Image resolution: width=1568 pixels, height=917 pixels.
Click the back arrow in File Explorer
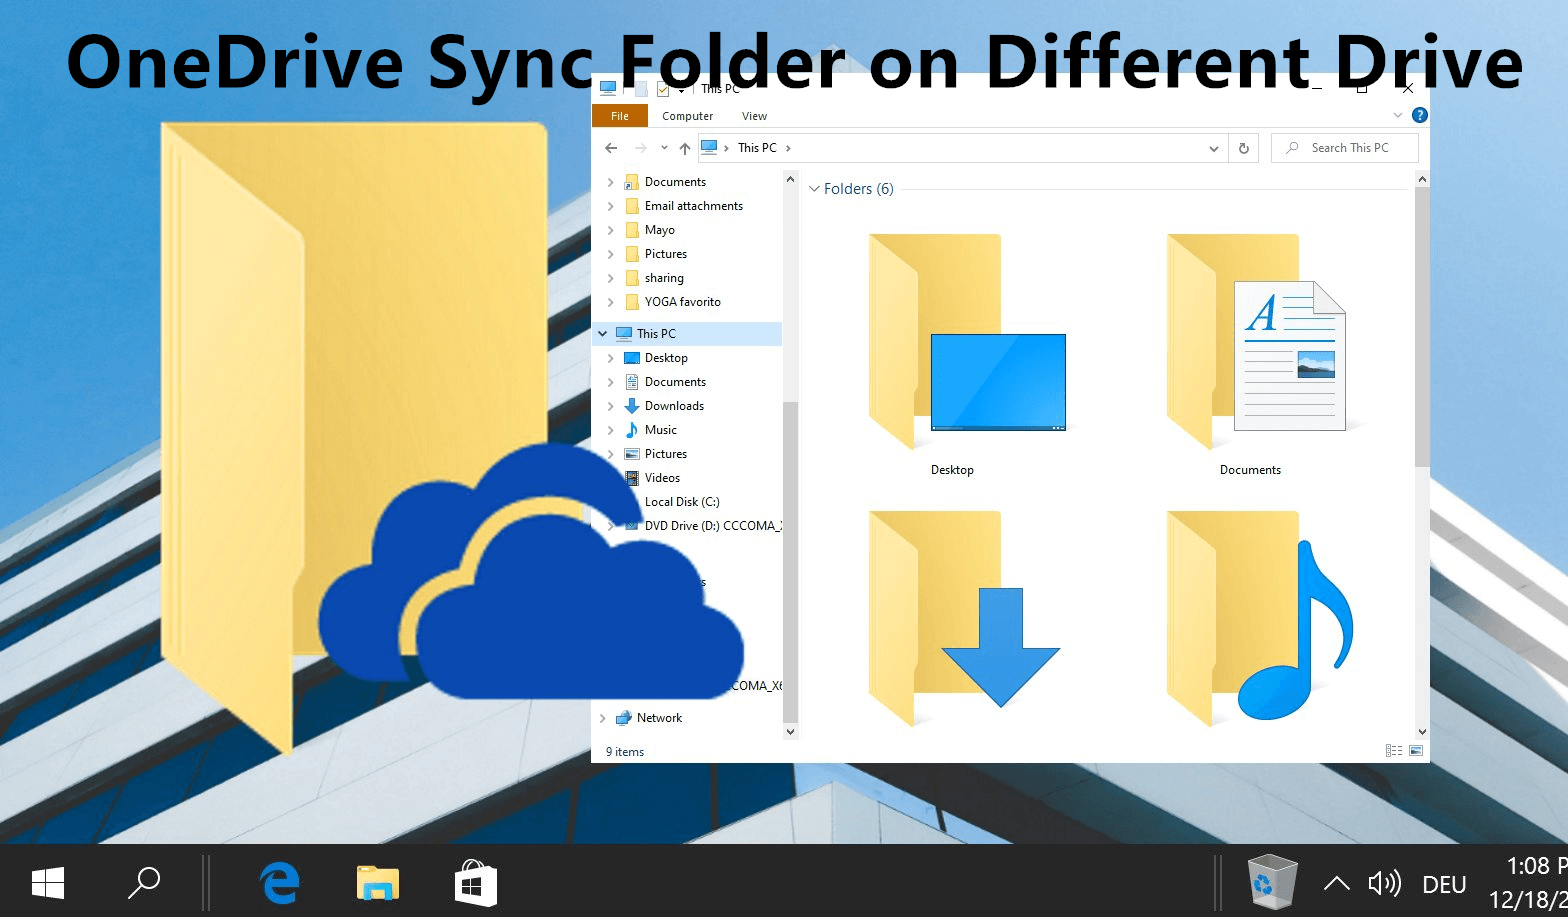pos(611,148)
